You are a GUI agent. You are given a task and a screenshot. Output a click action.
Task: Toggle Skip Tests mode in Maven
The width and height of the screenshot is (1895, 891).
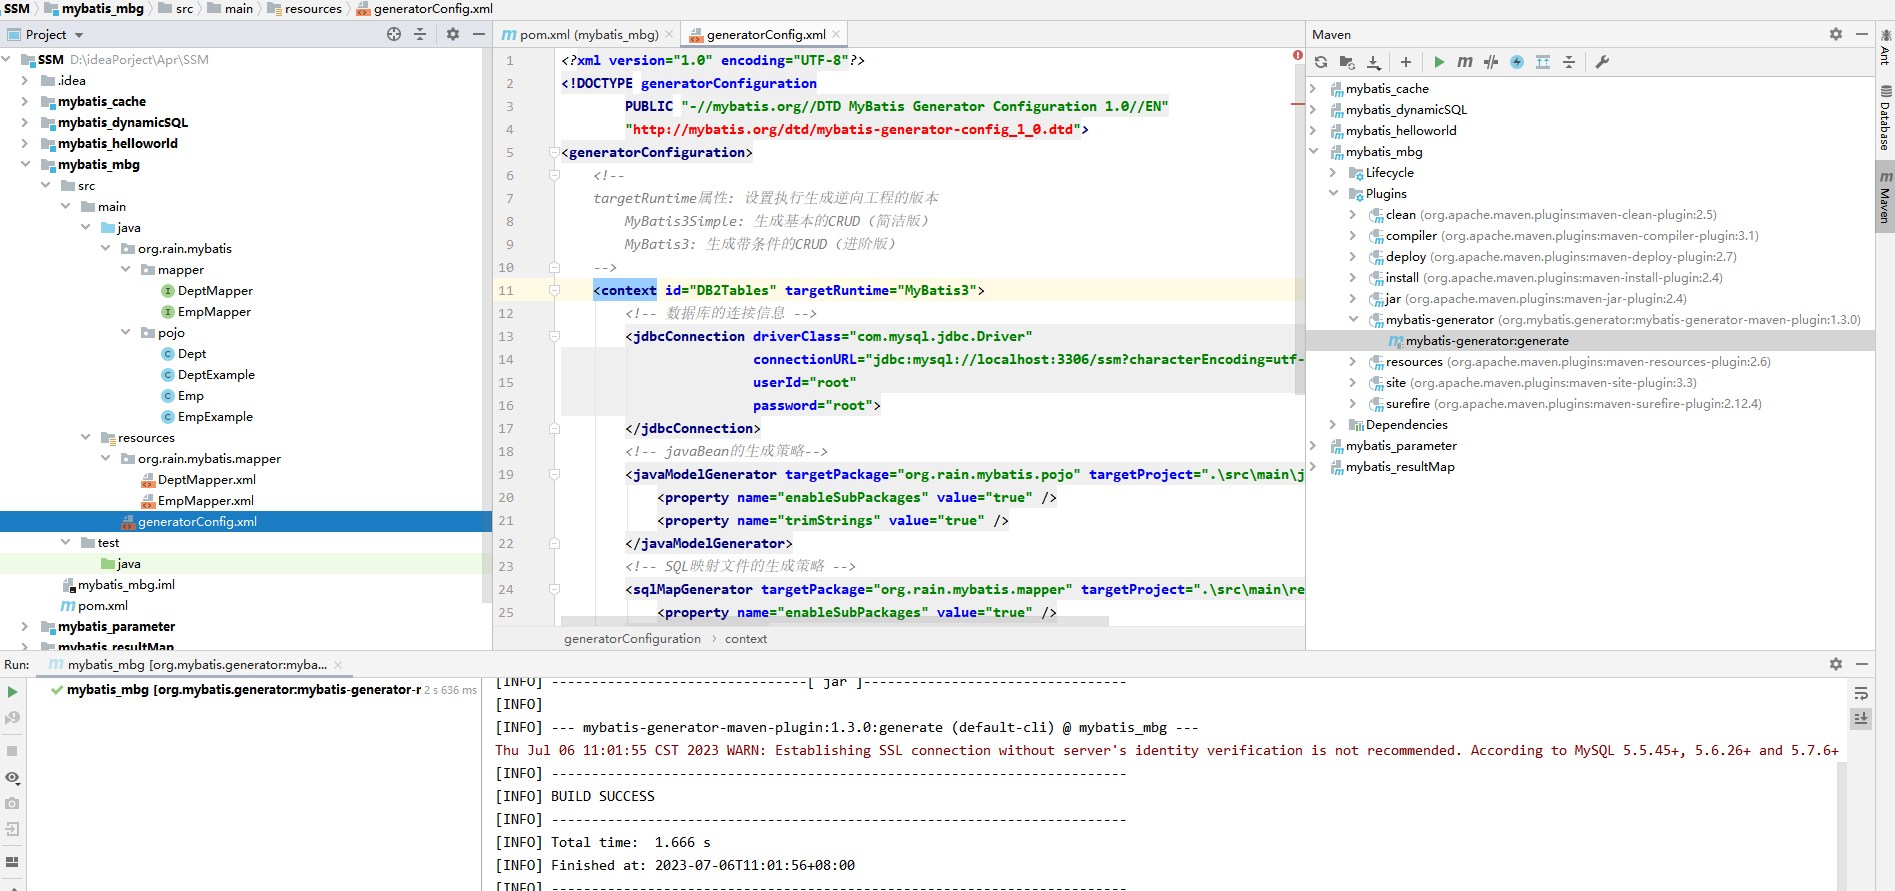pos(1491,62)
